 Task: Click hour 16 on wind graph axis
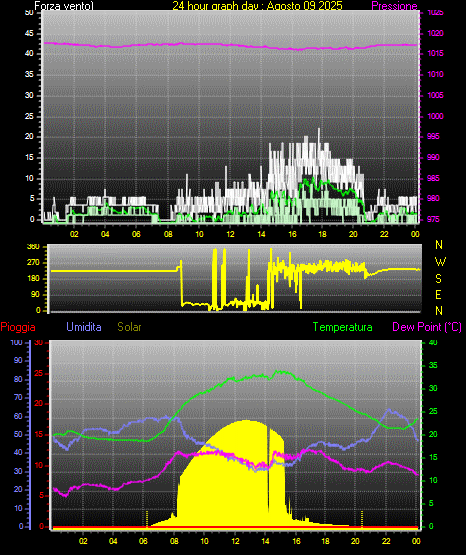point(292,234)
